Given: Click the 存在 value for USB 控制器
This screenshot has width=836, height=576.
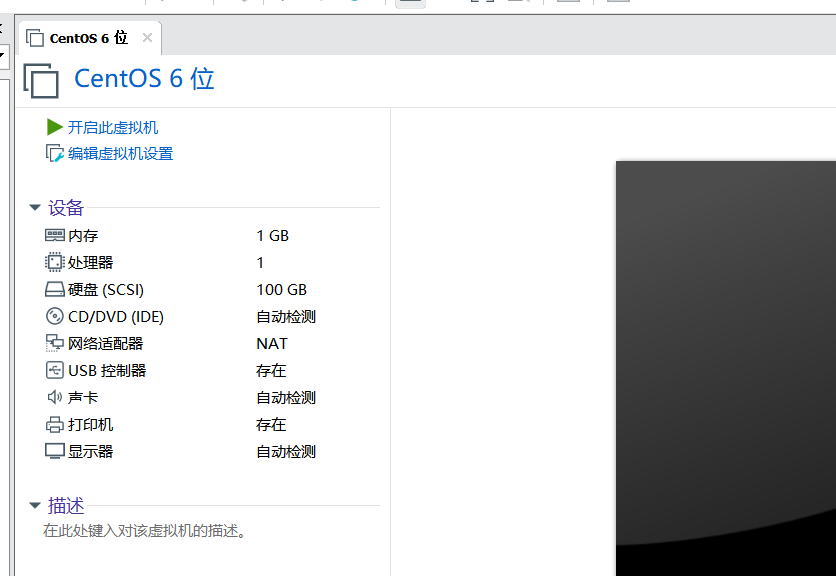Looking at the screenshot, I should tap(271, 371).
